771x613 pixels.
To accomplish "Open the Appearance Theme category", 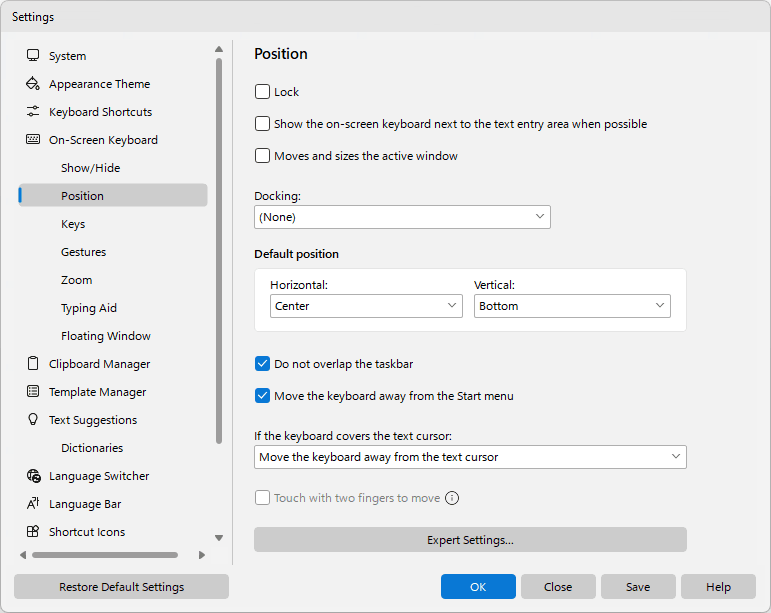I will point(100,84).
